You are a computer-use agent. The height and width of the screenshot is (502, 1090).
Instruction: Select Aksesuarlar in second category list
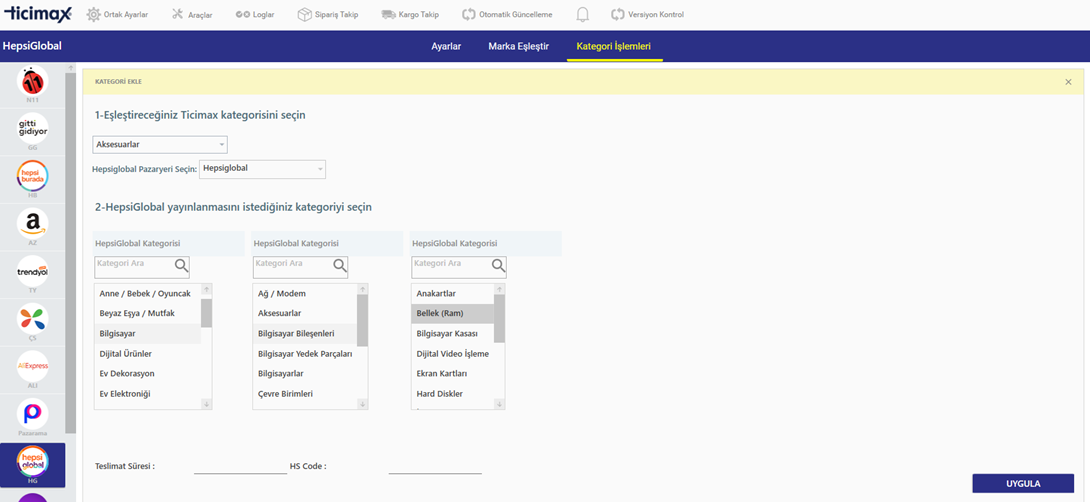pos(305,314)
